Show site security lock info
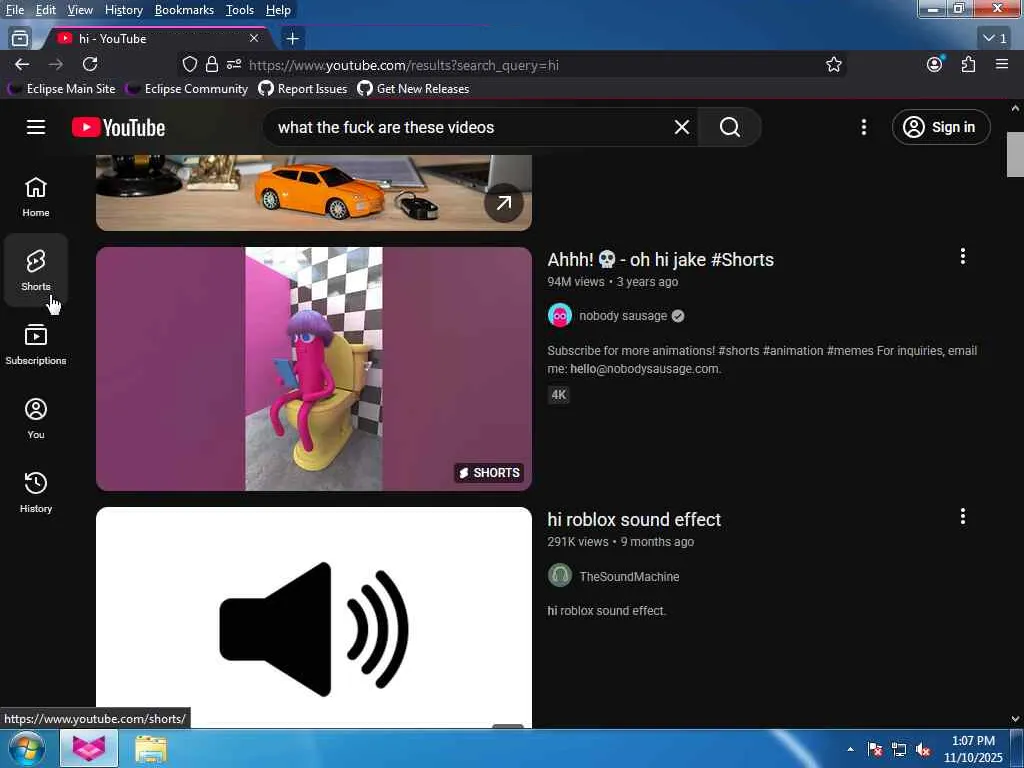The height and width of the screenshot is (768, 1024). tap(212, 64)
